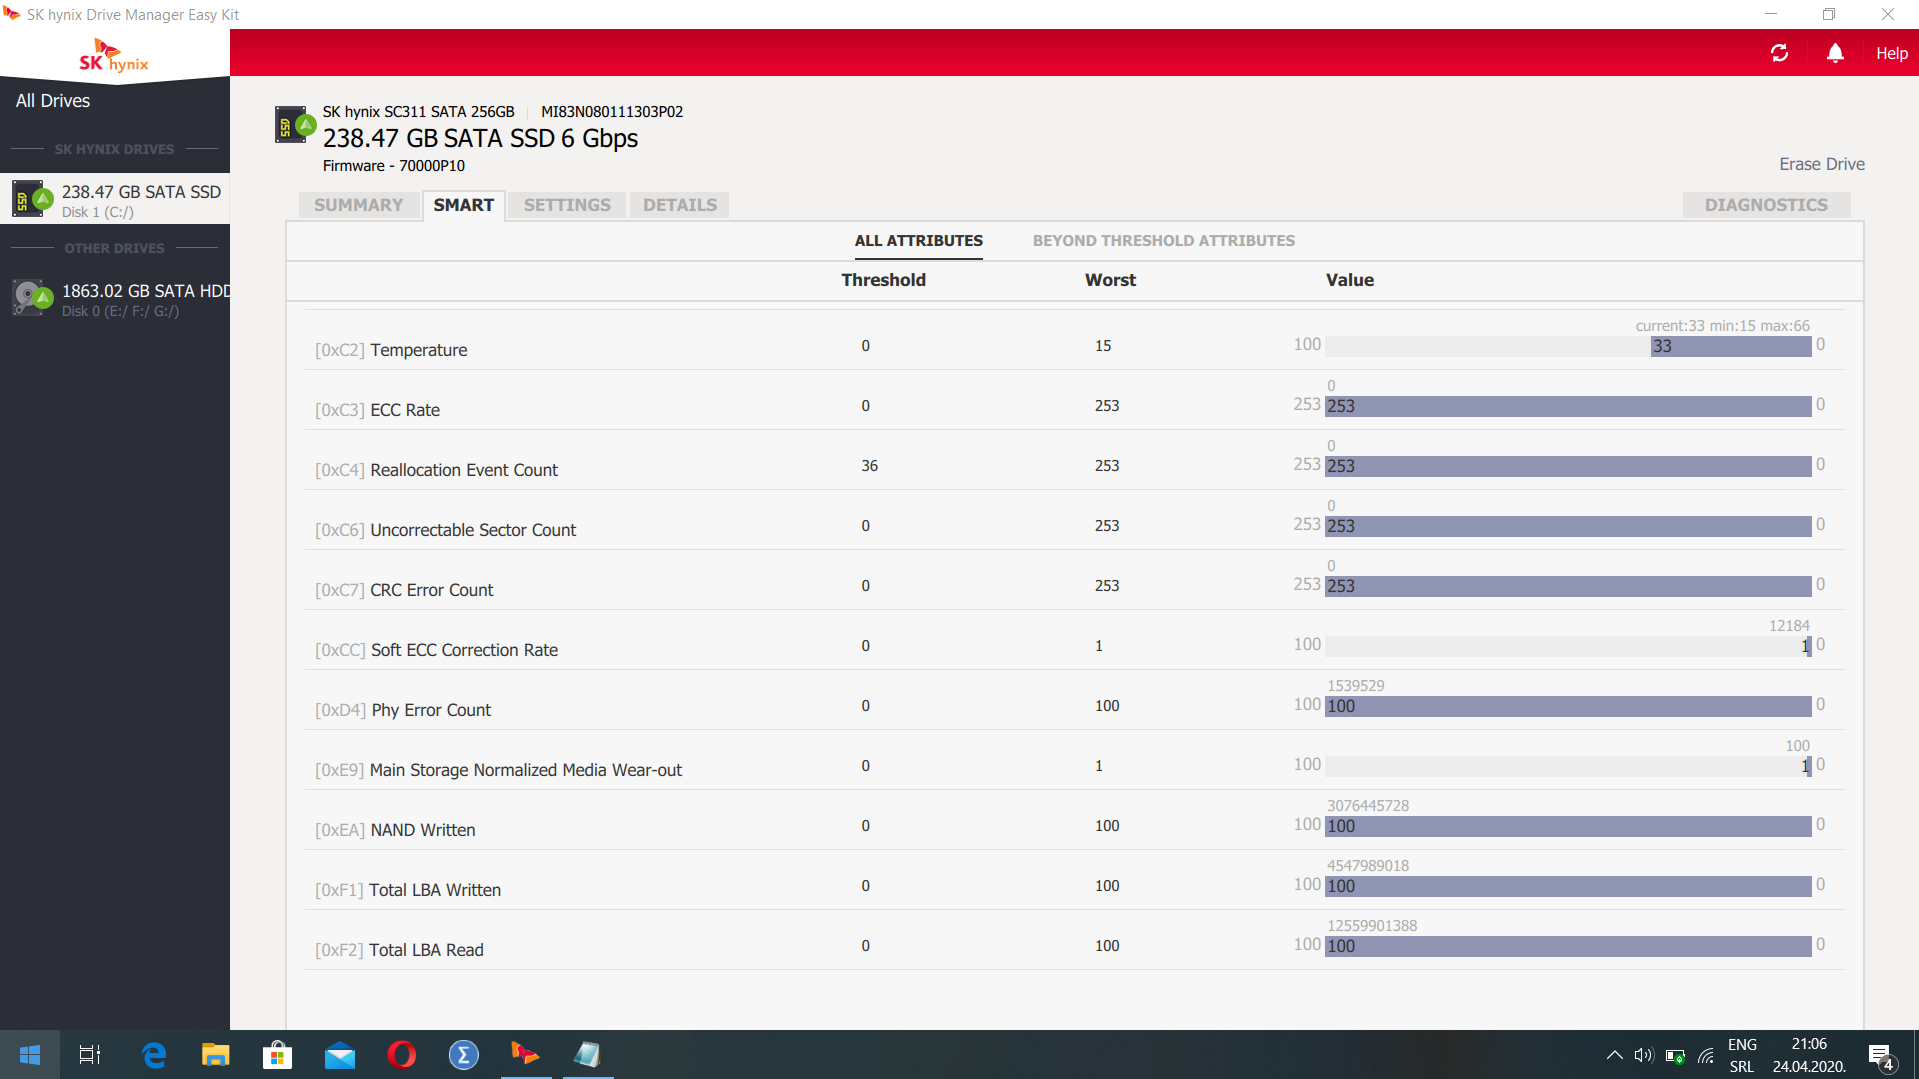Switch to the SMART tab
This screenshot has width=1919, height=1079.
[464, 205]
